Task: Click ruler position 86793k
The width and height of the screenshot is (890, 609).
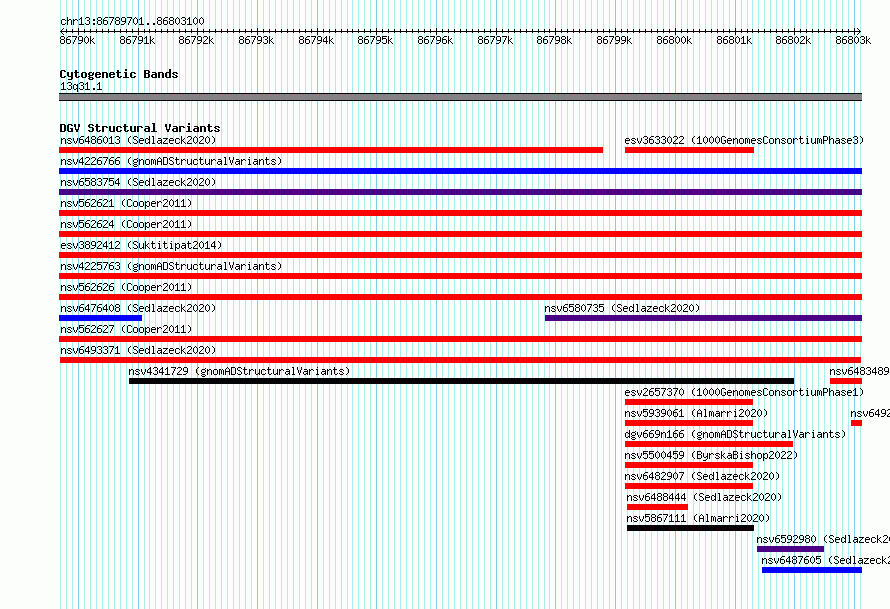Action: [x=256, y=40]
